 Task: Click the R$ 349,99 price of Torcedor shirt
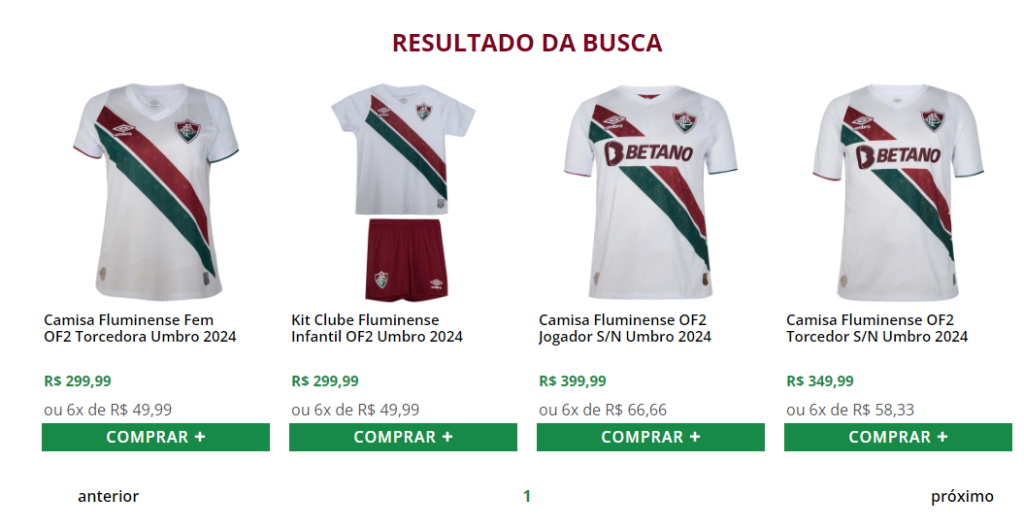click(820, 381)
